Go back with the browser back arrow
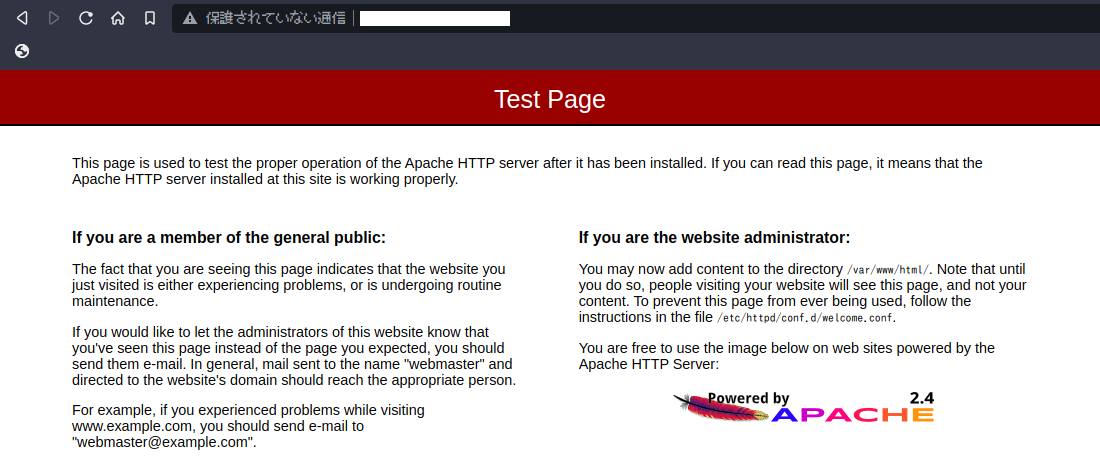 click(x=22, y=18)
